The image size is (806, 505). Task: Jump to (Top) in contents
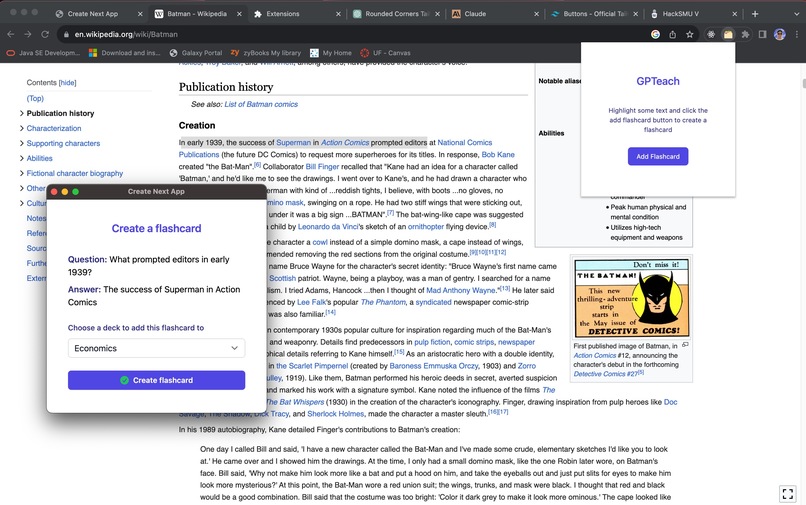tap(35, 98)
